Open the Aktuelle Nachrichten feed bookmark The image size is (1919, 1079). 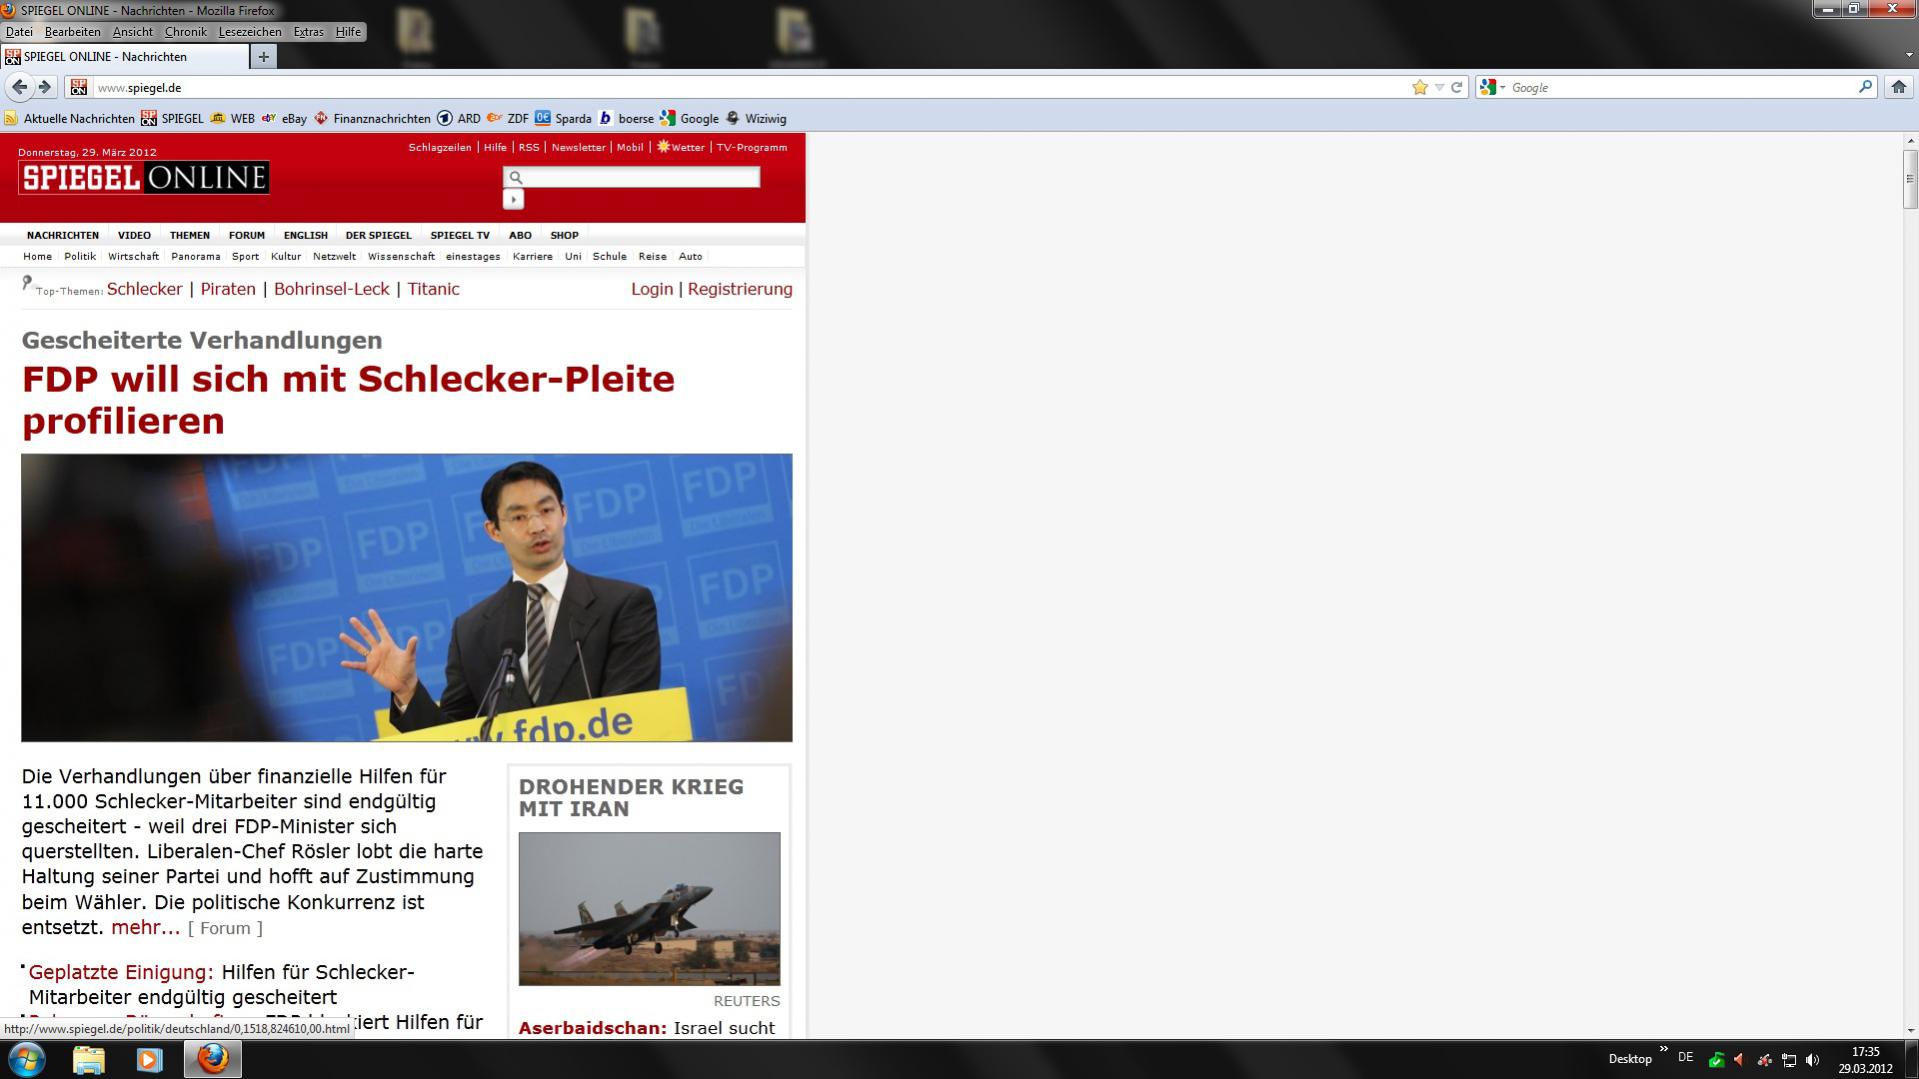69,118
